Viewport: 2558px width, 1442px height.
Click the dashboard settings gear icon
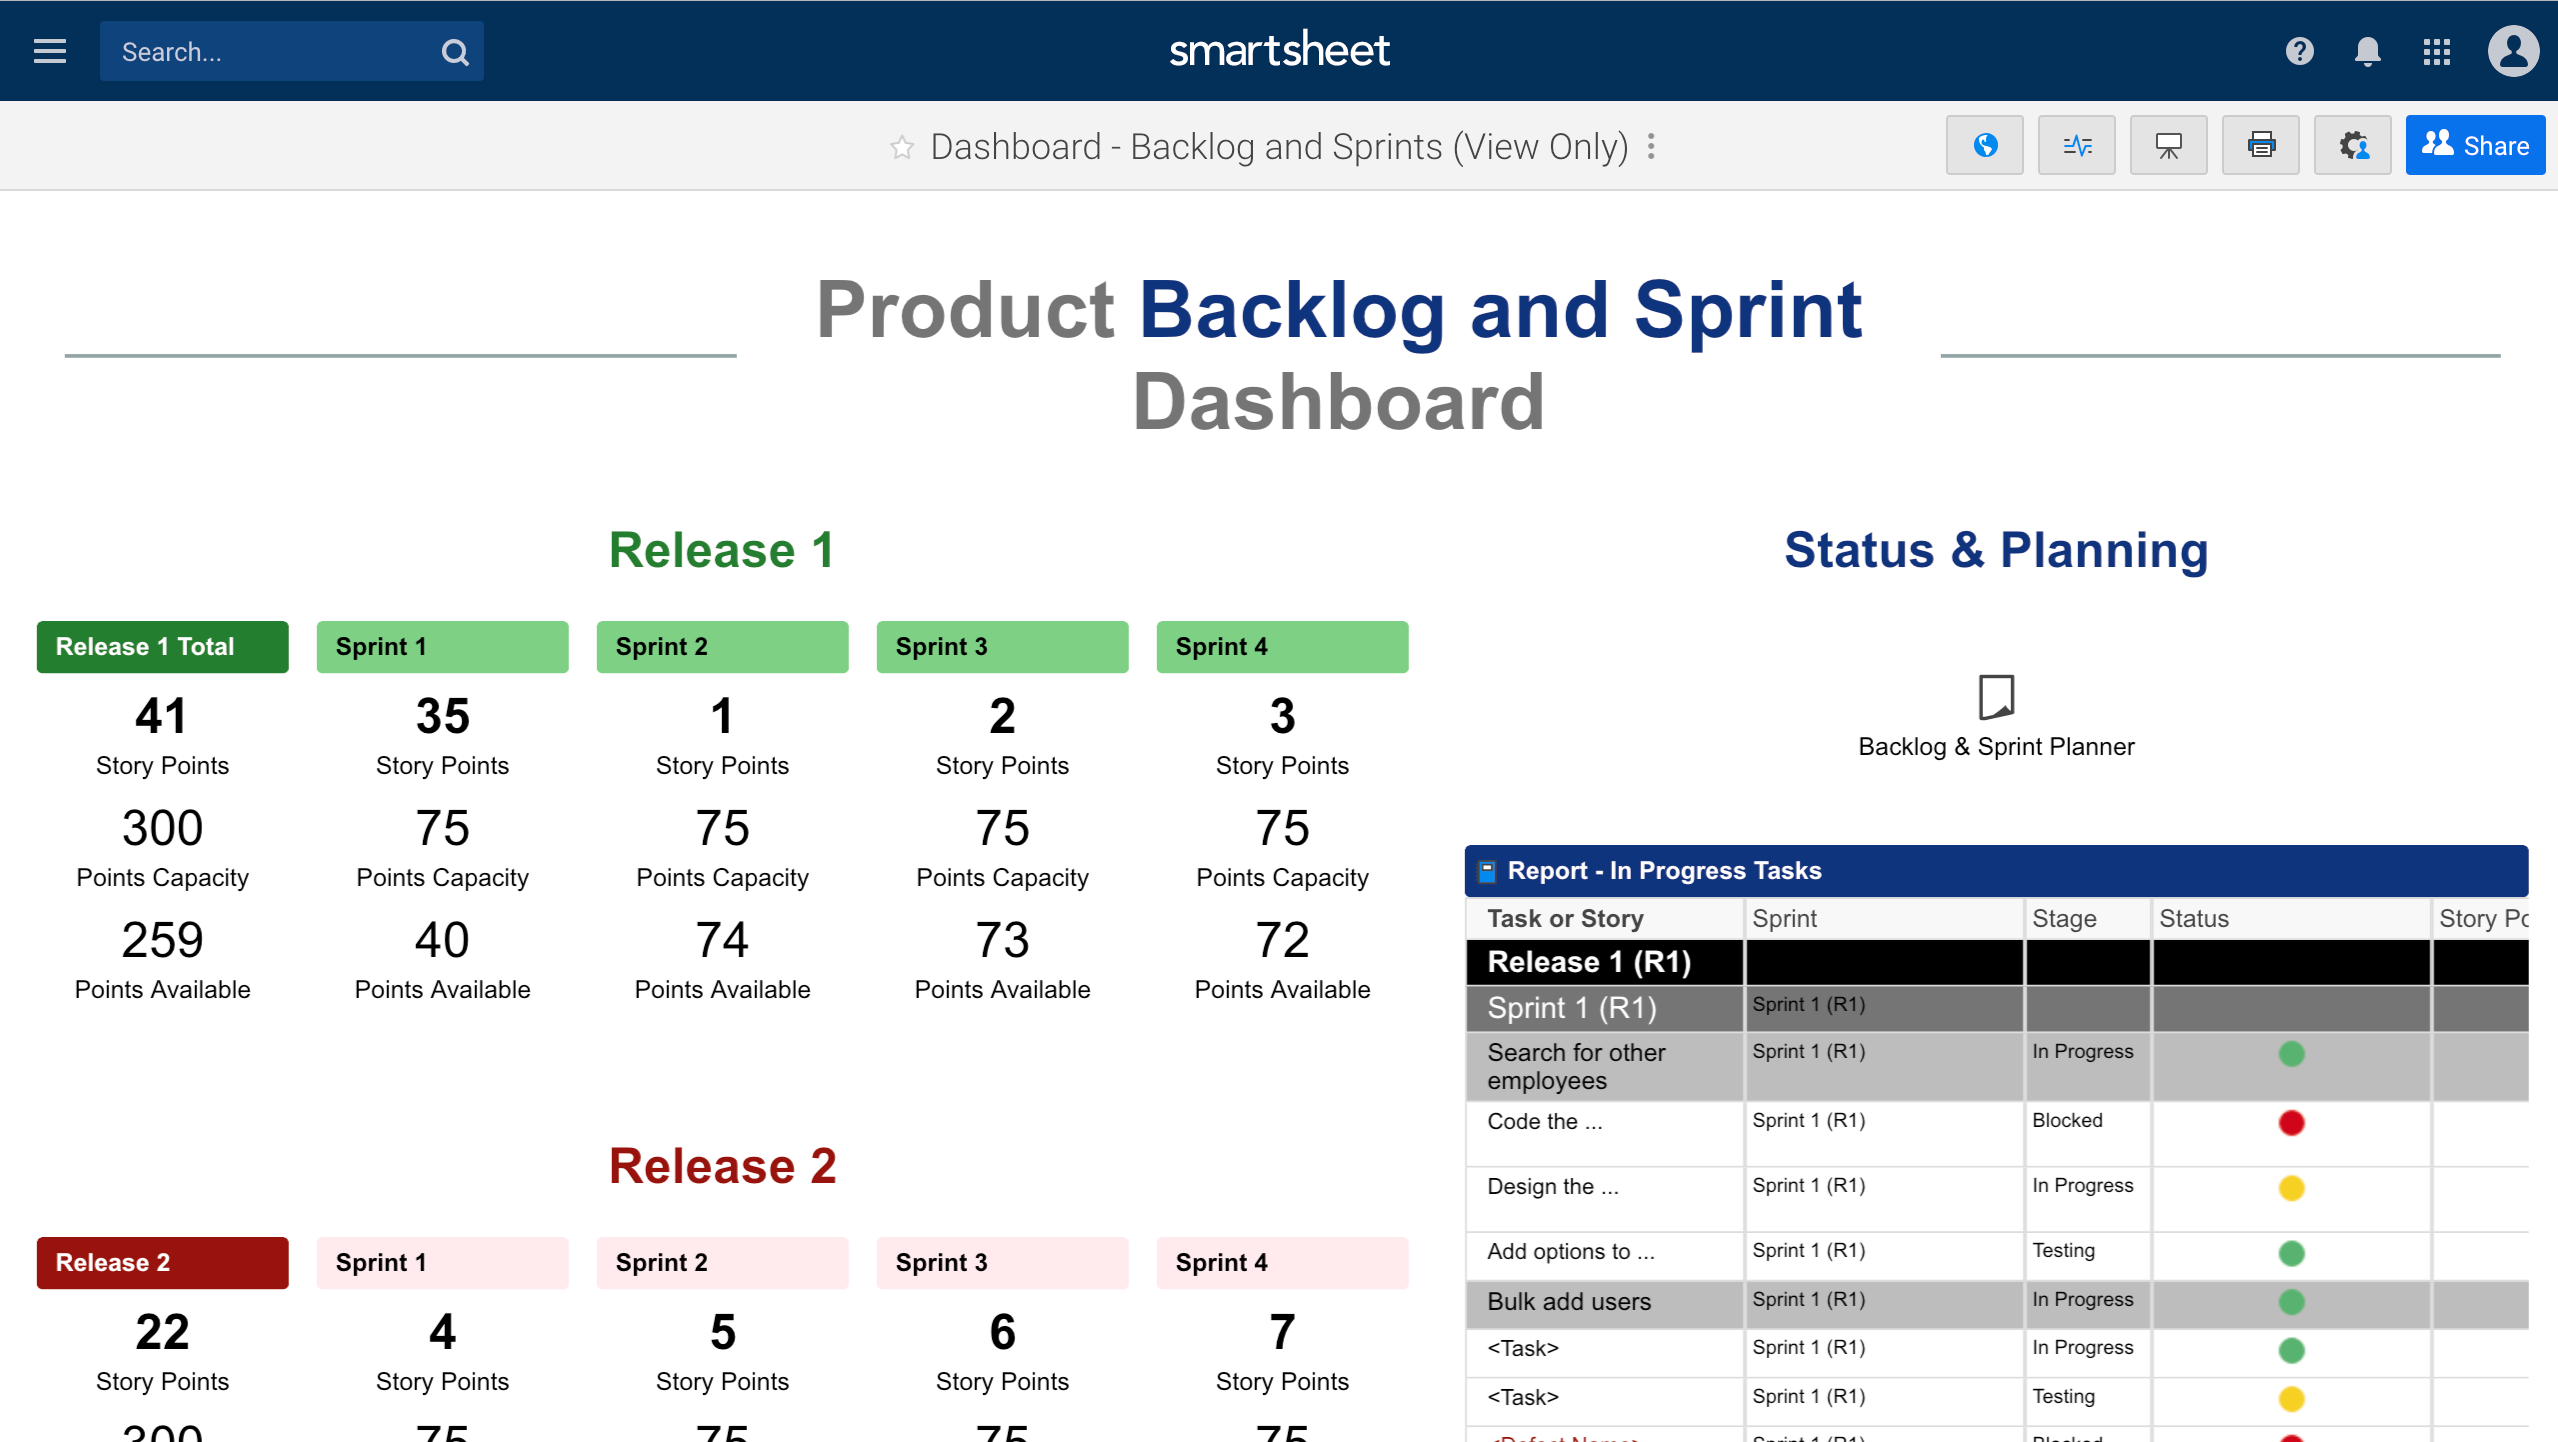pos(2352,146)
